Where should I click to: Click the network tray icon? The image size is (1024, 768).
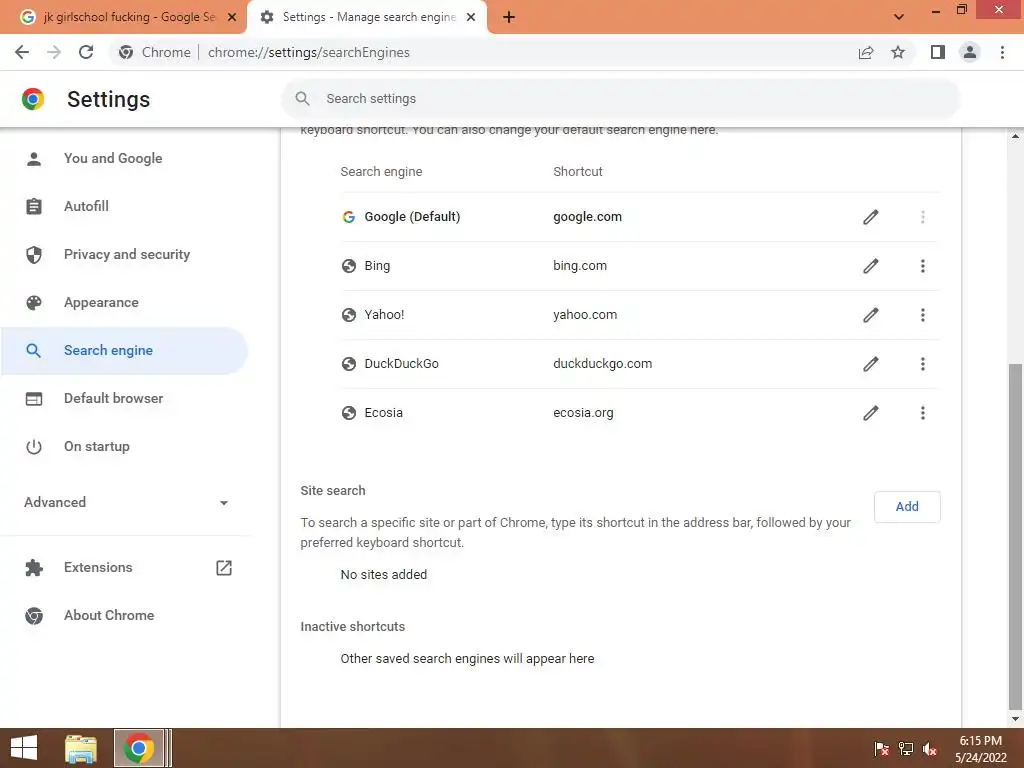pyautogui.click(x=906, y=749)
